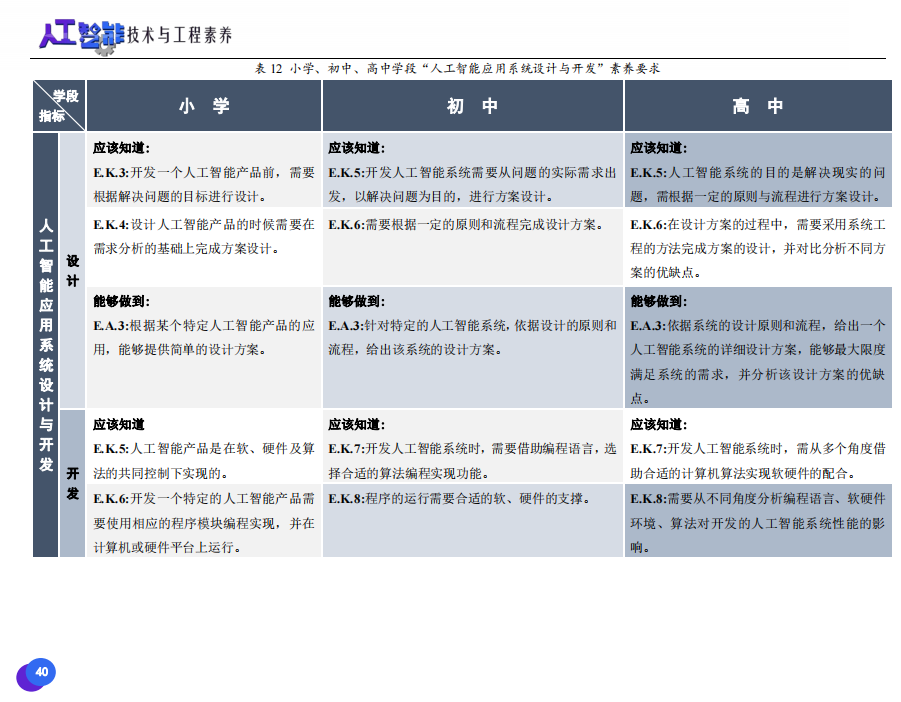The width and height of the screenshot is (901, 702).
Task: Click the 初中 column header
Action: (472, 106)
